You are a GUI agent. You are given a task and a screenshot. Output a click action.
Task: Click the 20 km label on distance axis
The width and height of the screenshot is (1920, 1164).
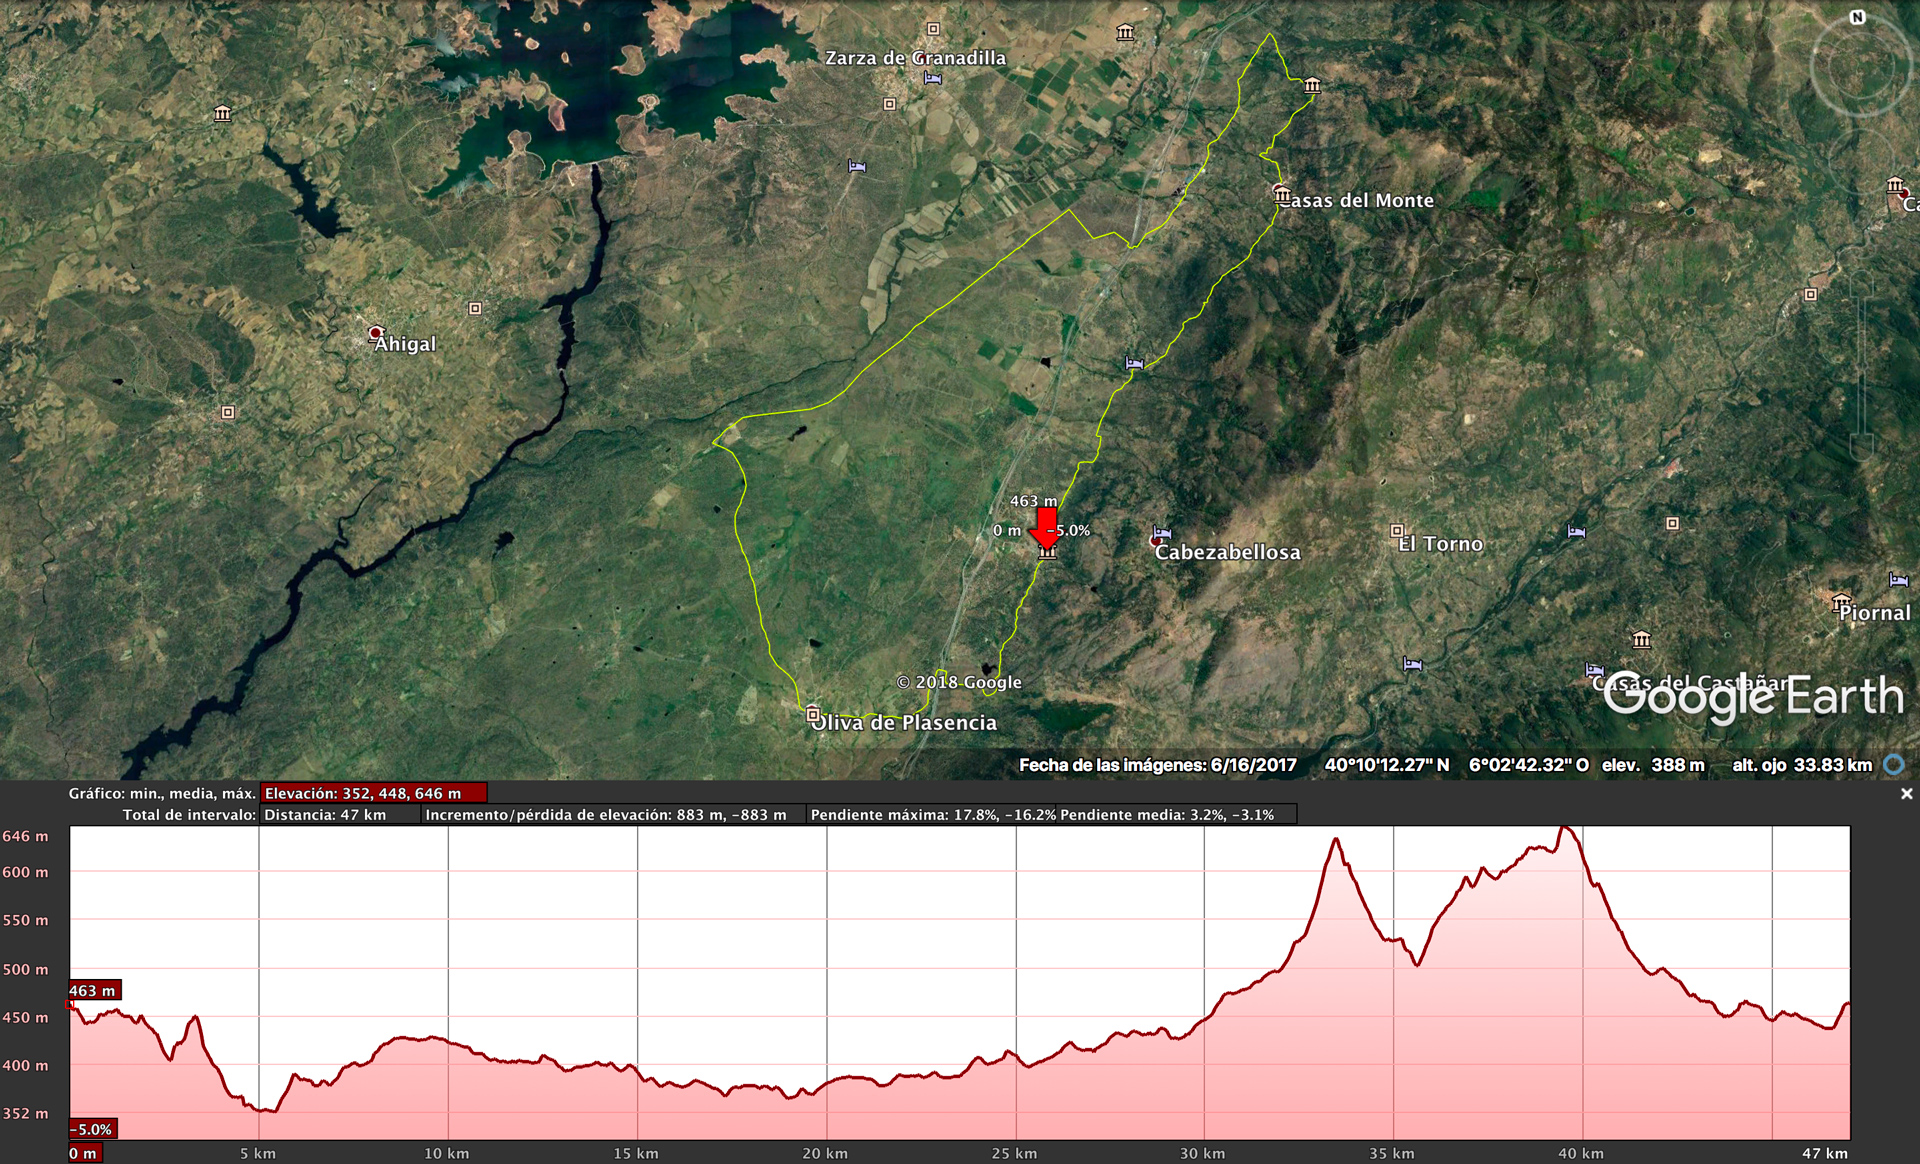[x=825, y=1153]
